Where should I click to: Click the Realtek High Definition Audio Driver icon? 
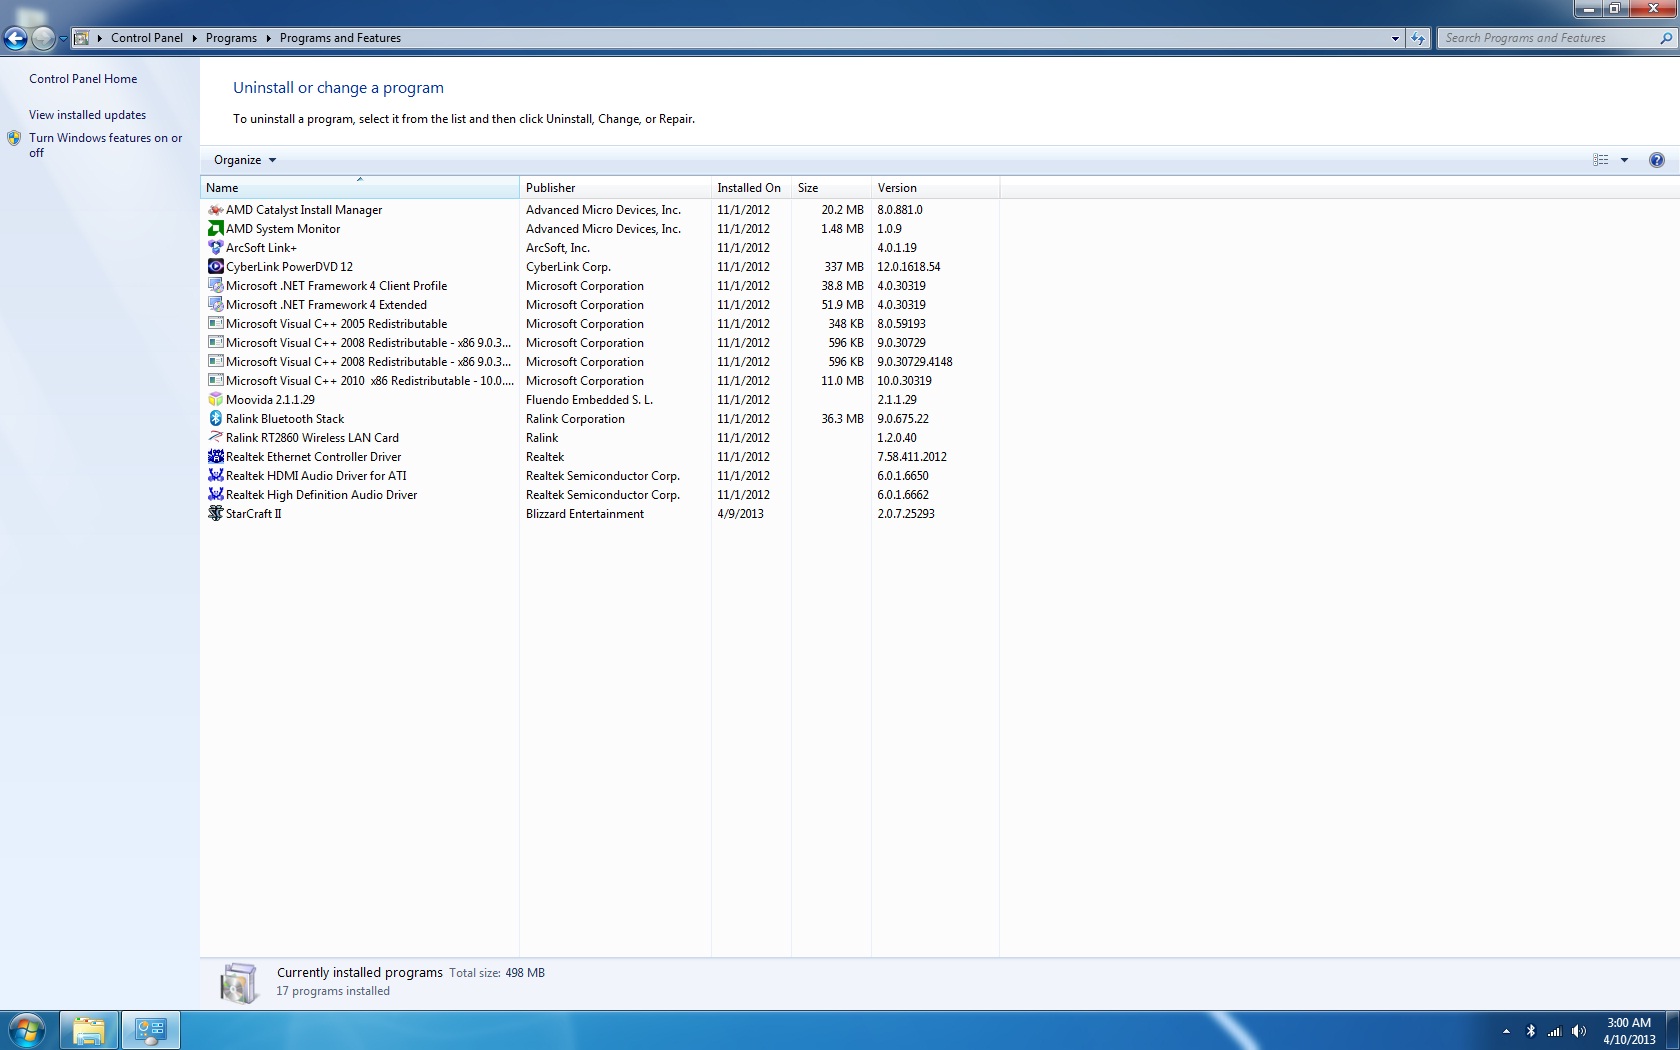coord(215,495)
